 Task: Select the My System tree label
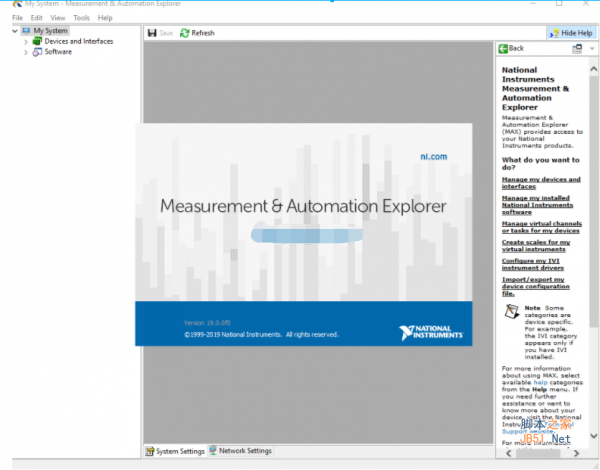51,31
